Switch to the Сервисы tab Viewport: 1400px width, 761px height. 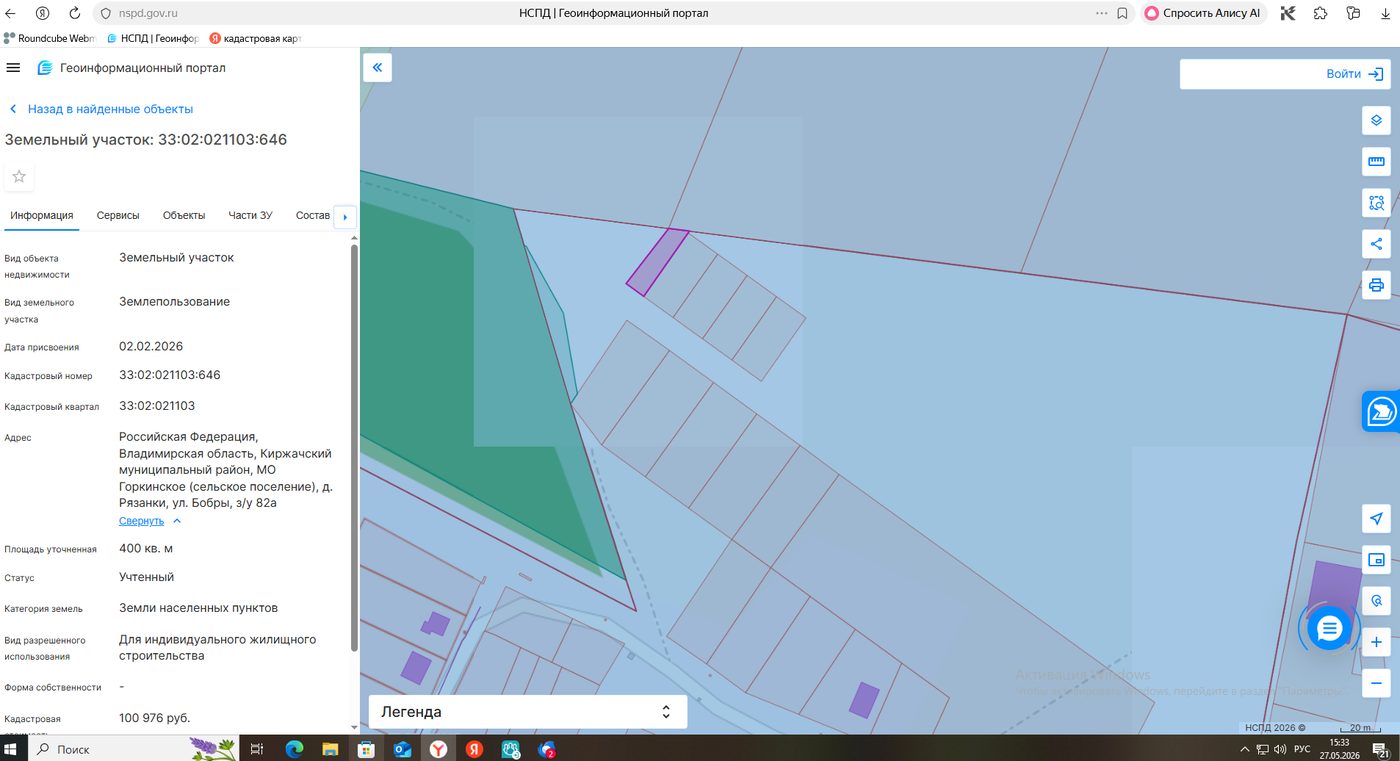tap(118, 215)
